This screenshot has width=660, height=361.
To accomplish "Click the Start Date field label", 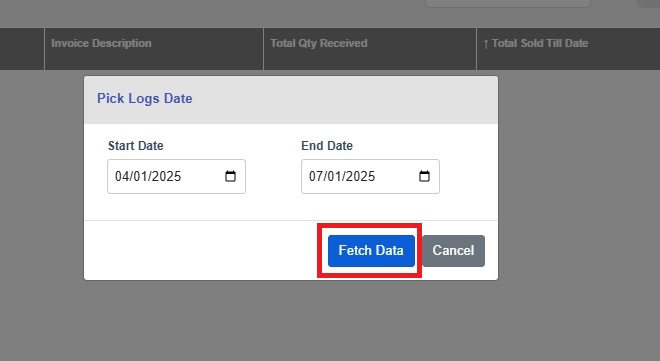I will 136,146.
